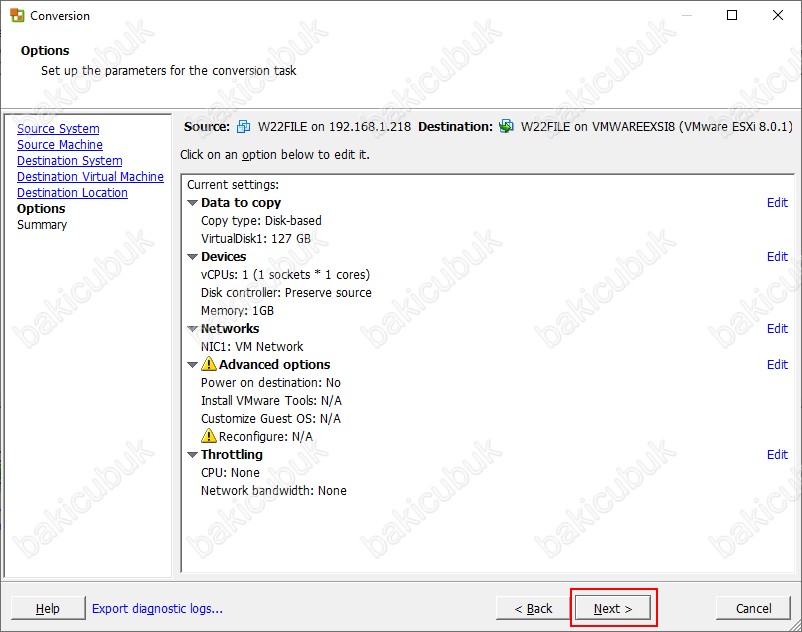Click Disk controller: Preserve source row
This screenshot has width=802, height=632.
286,292
